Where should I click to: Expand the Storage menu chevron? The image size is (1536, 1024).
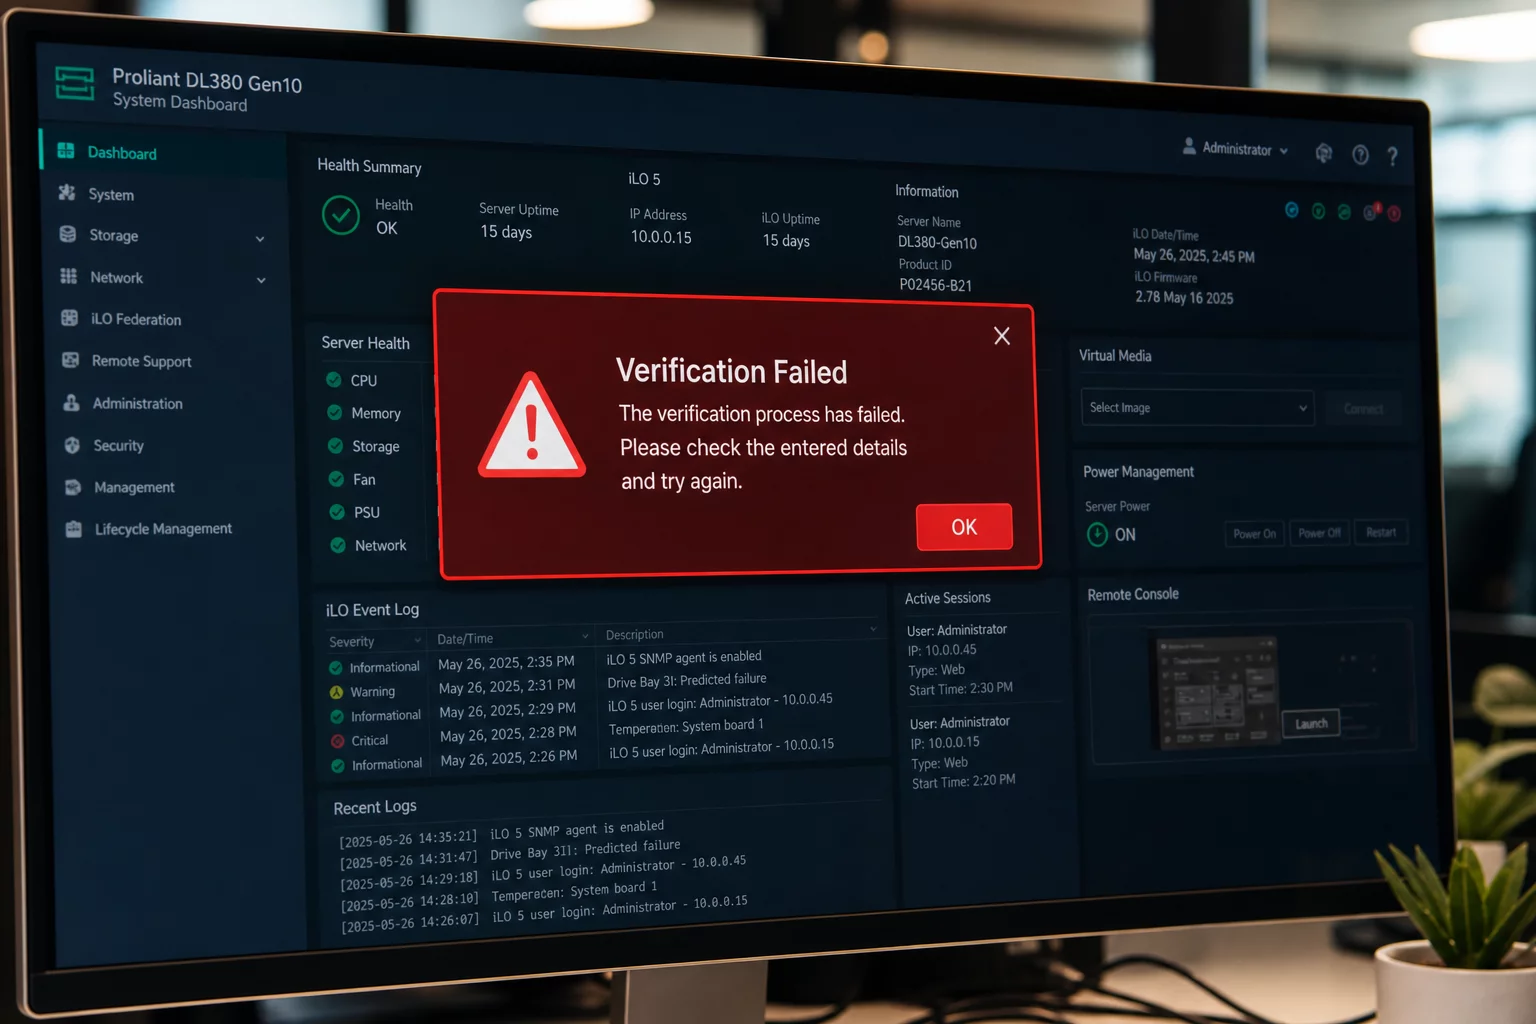pyautogui.click(x=260, y=239)
